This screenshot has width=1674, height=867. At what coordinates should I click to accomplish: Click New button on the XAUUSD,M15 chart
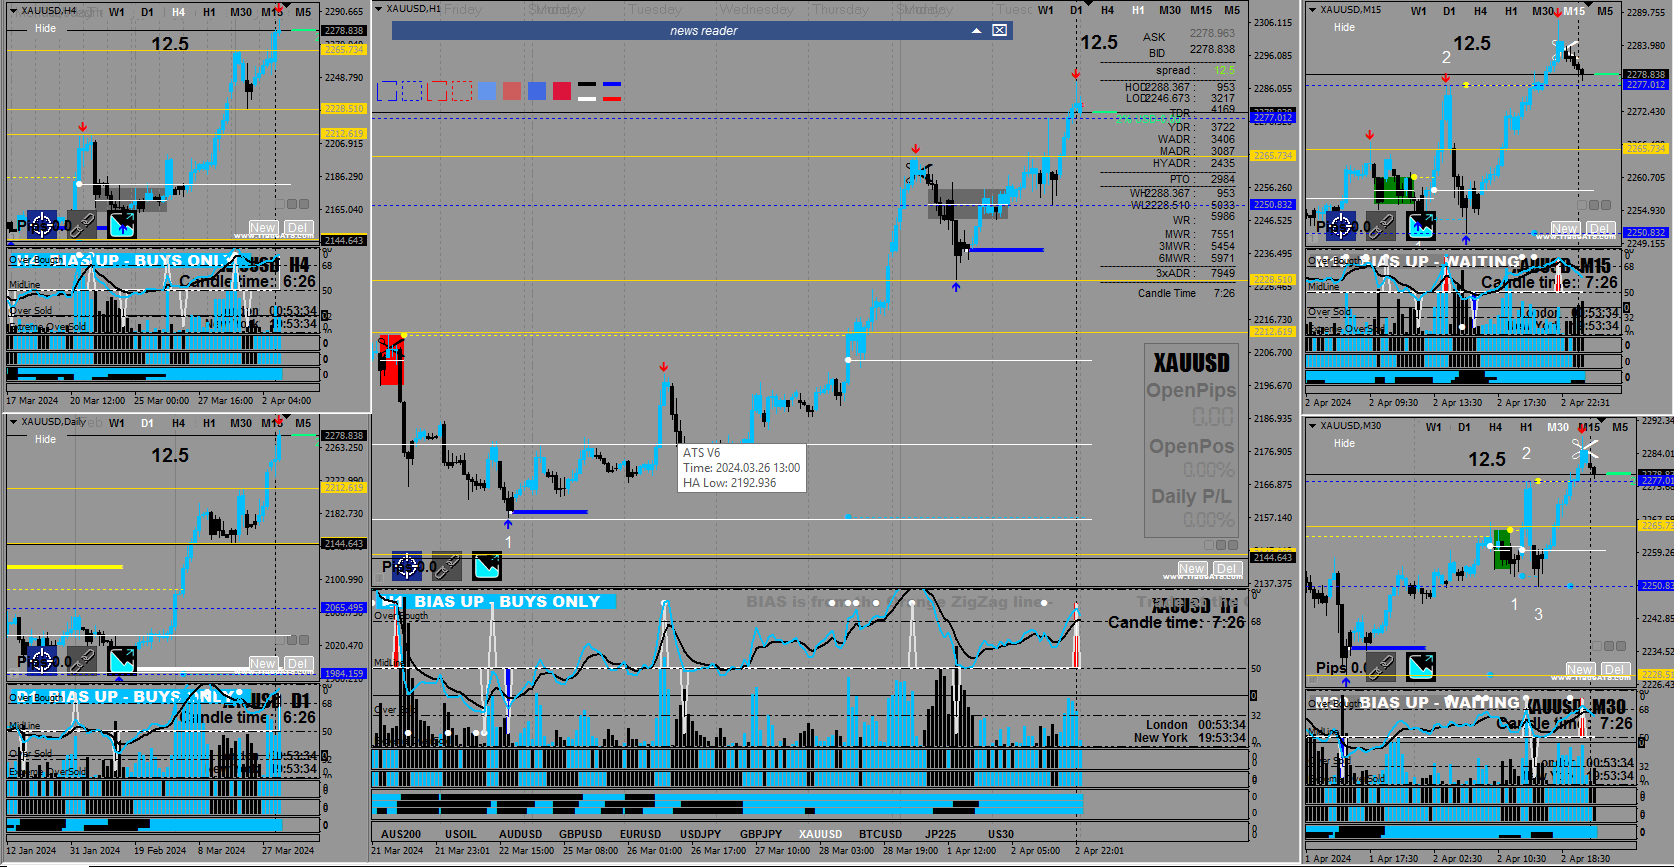tap(1565, 228)
